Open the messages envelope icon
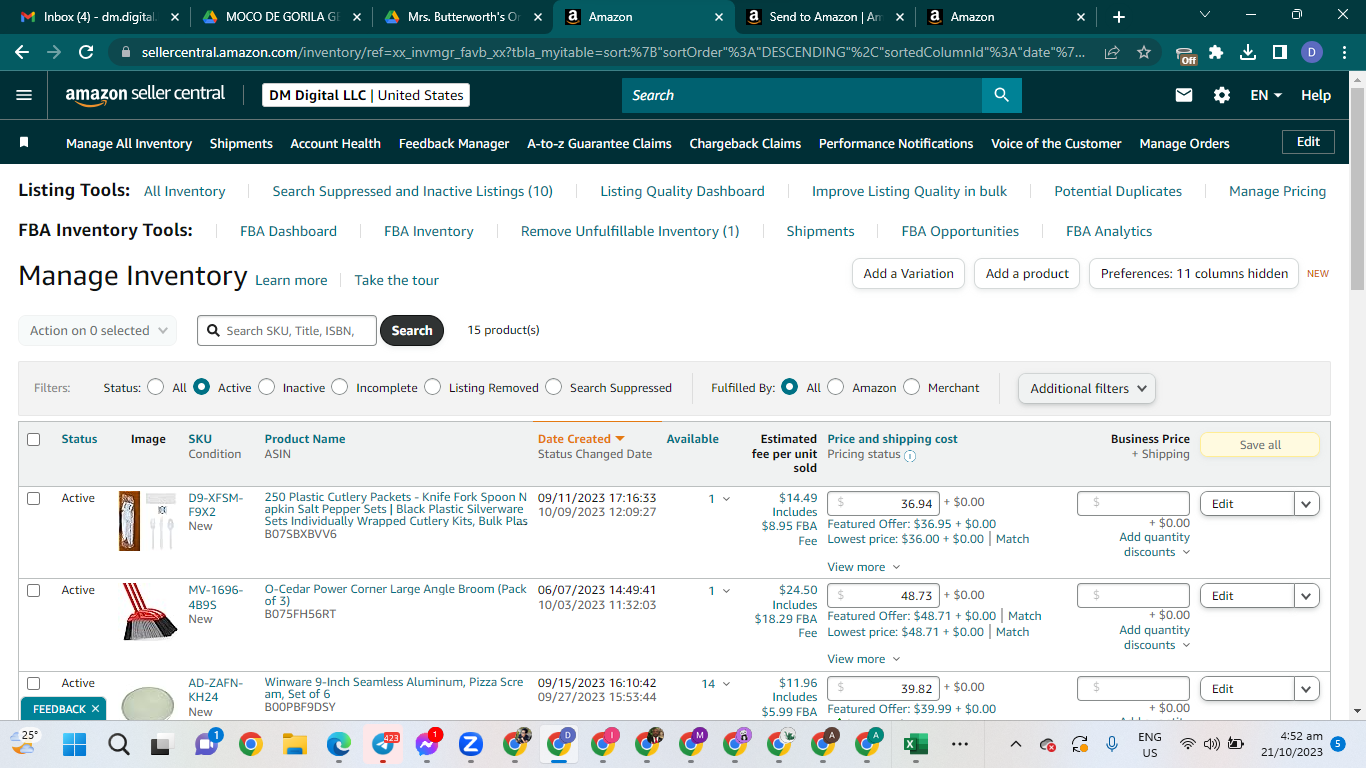1366x768 pixels. pyautogui.click(x=1184, y=95)
